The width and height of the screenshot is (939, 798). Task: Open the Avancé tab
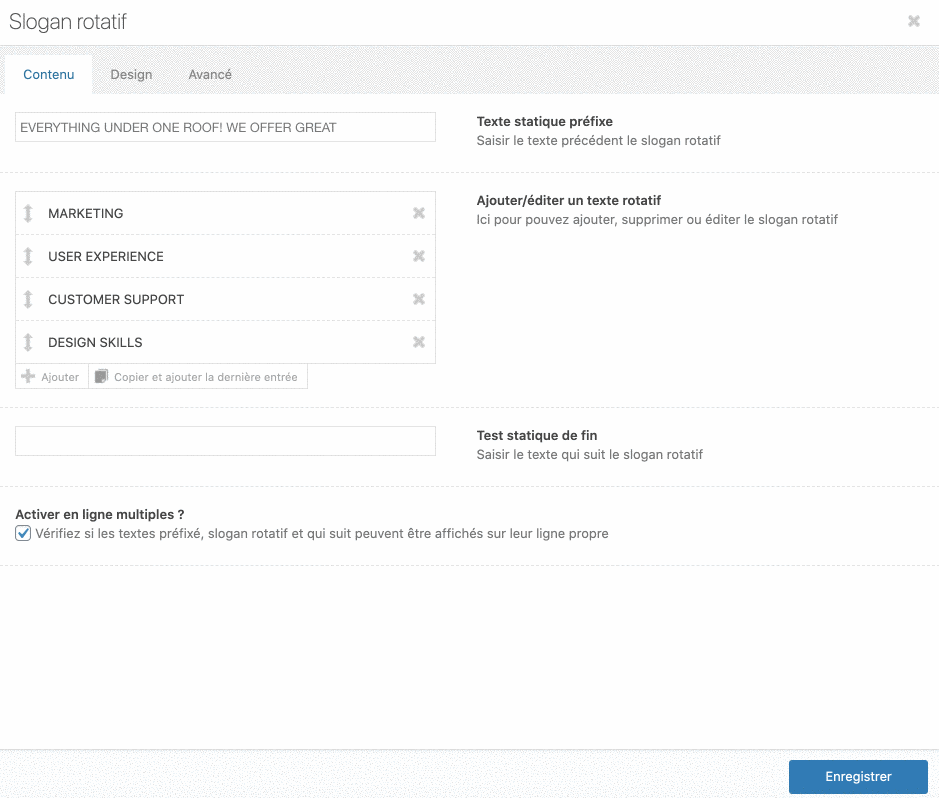[x=210, y=75]
